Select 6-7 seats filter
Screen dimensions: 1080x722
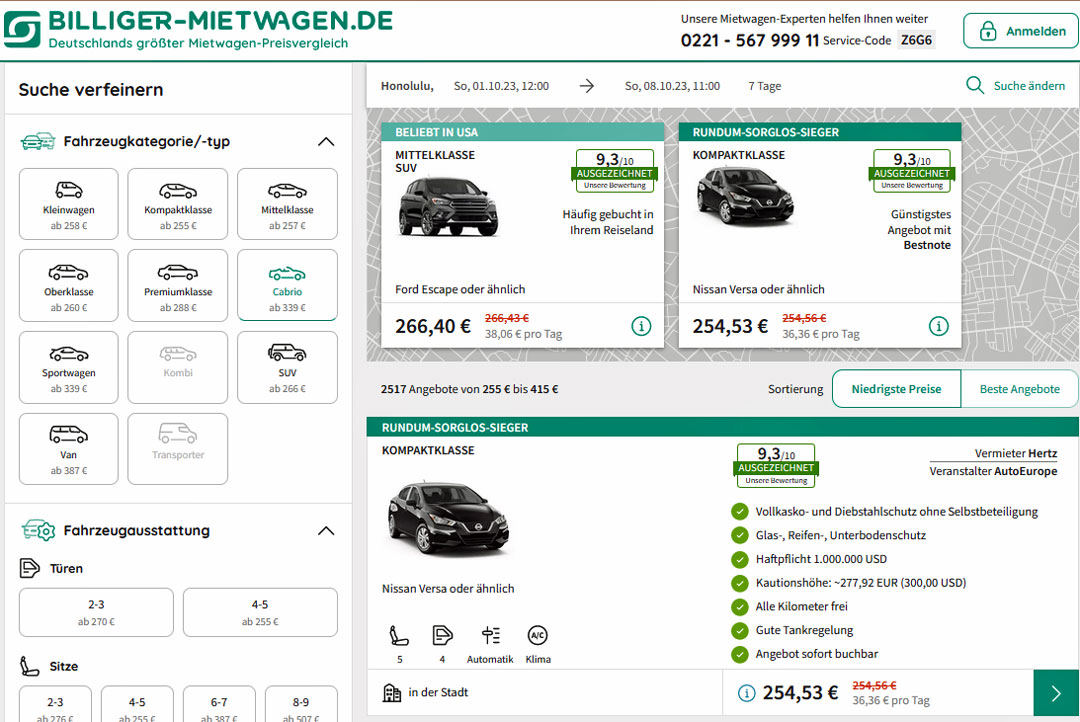[219, 704]
